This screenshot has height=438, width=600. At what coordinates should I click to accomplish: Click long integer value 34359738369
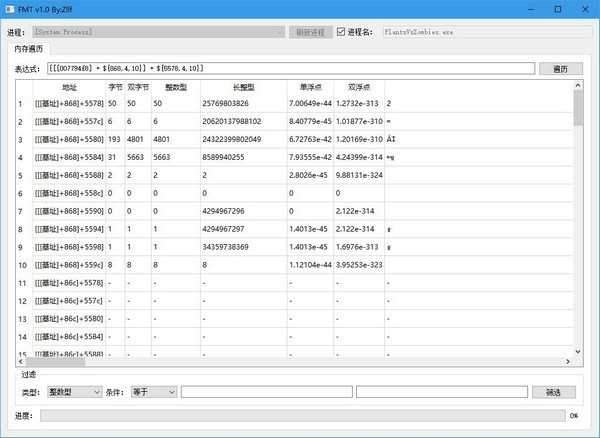(x=225, y=247)
